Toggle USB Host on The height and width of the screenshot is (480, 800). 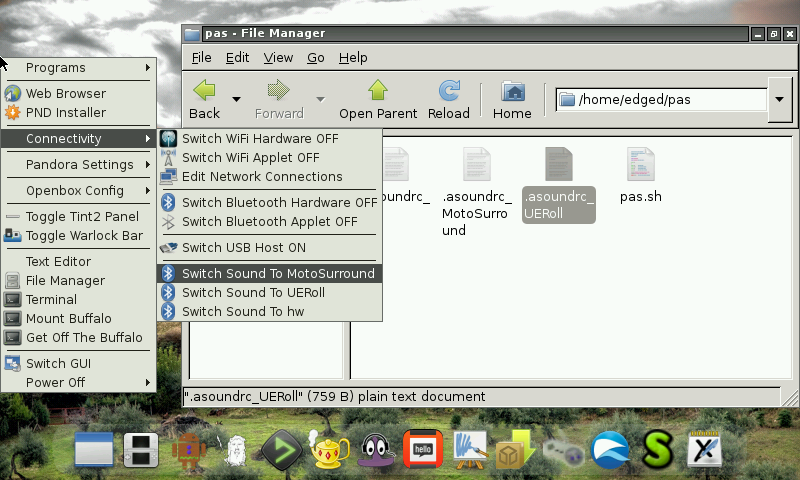[x=244, y=247]
